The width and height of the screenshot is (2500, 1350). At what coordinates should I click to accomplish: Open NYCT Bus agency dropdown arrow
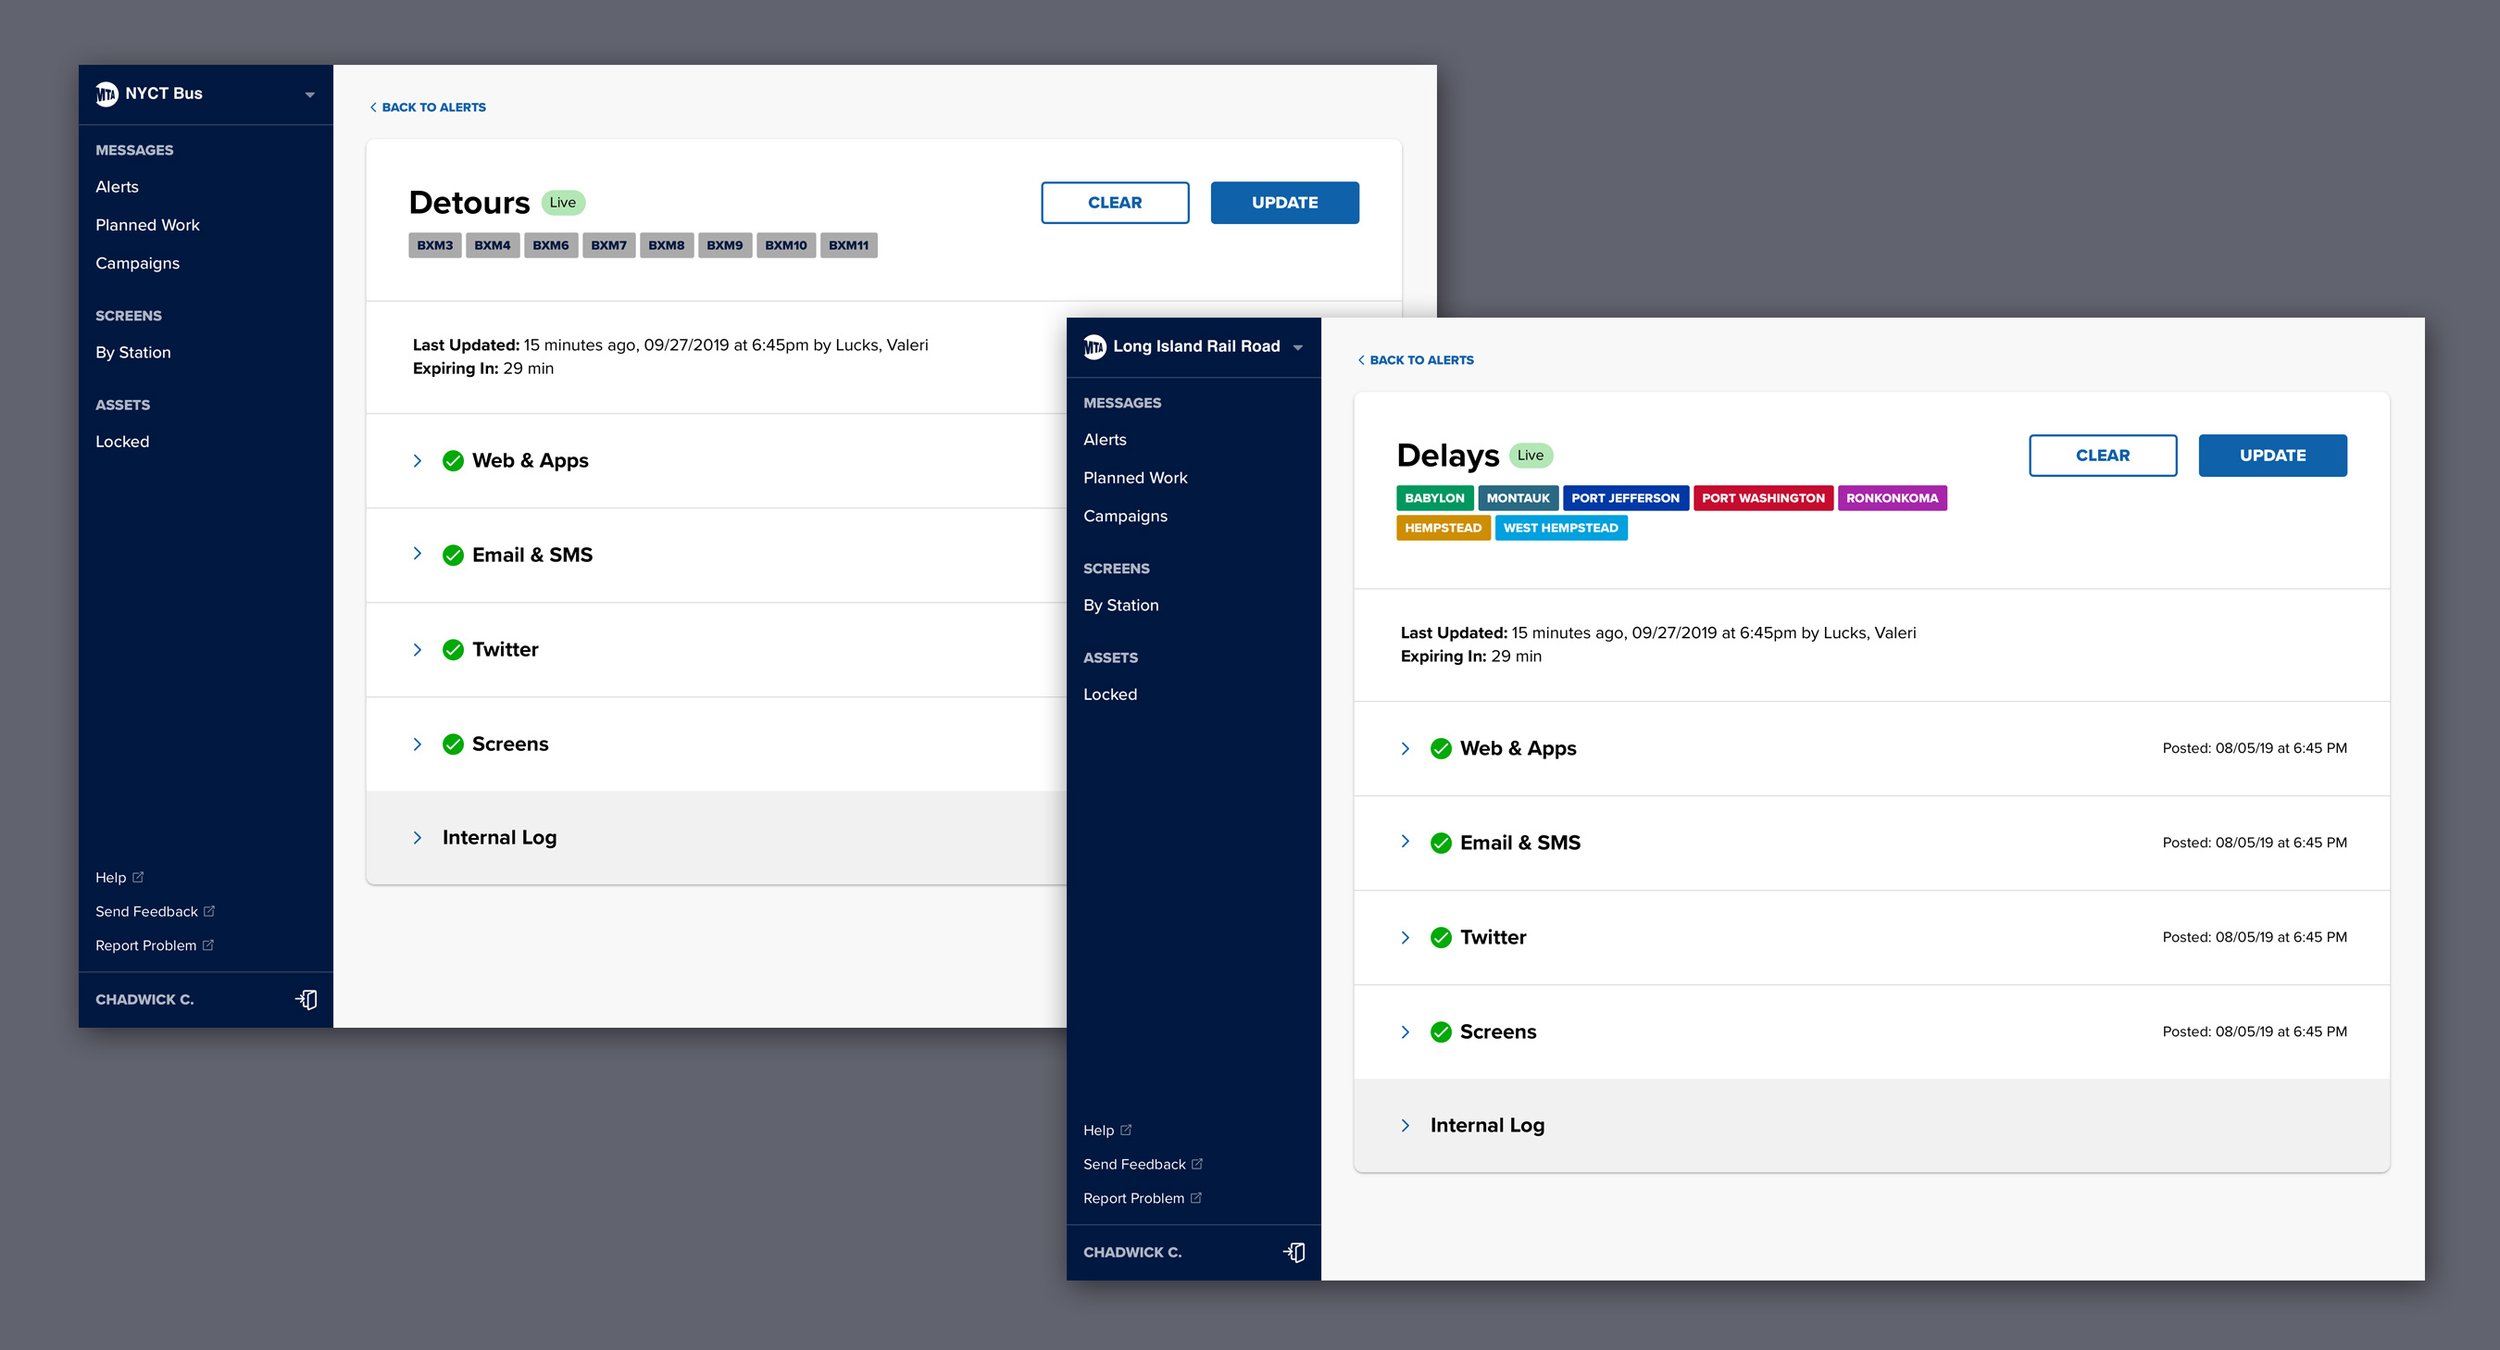coord(310,95)
